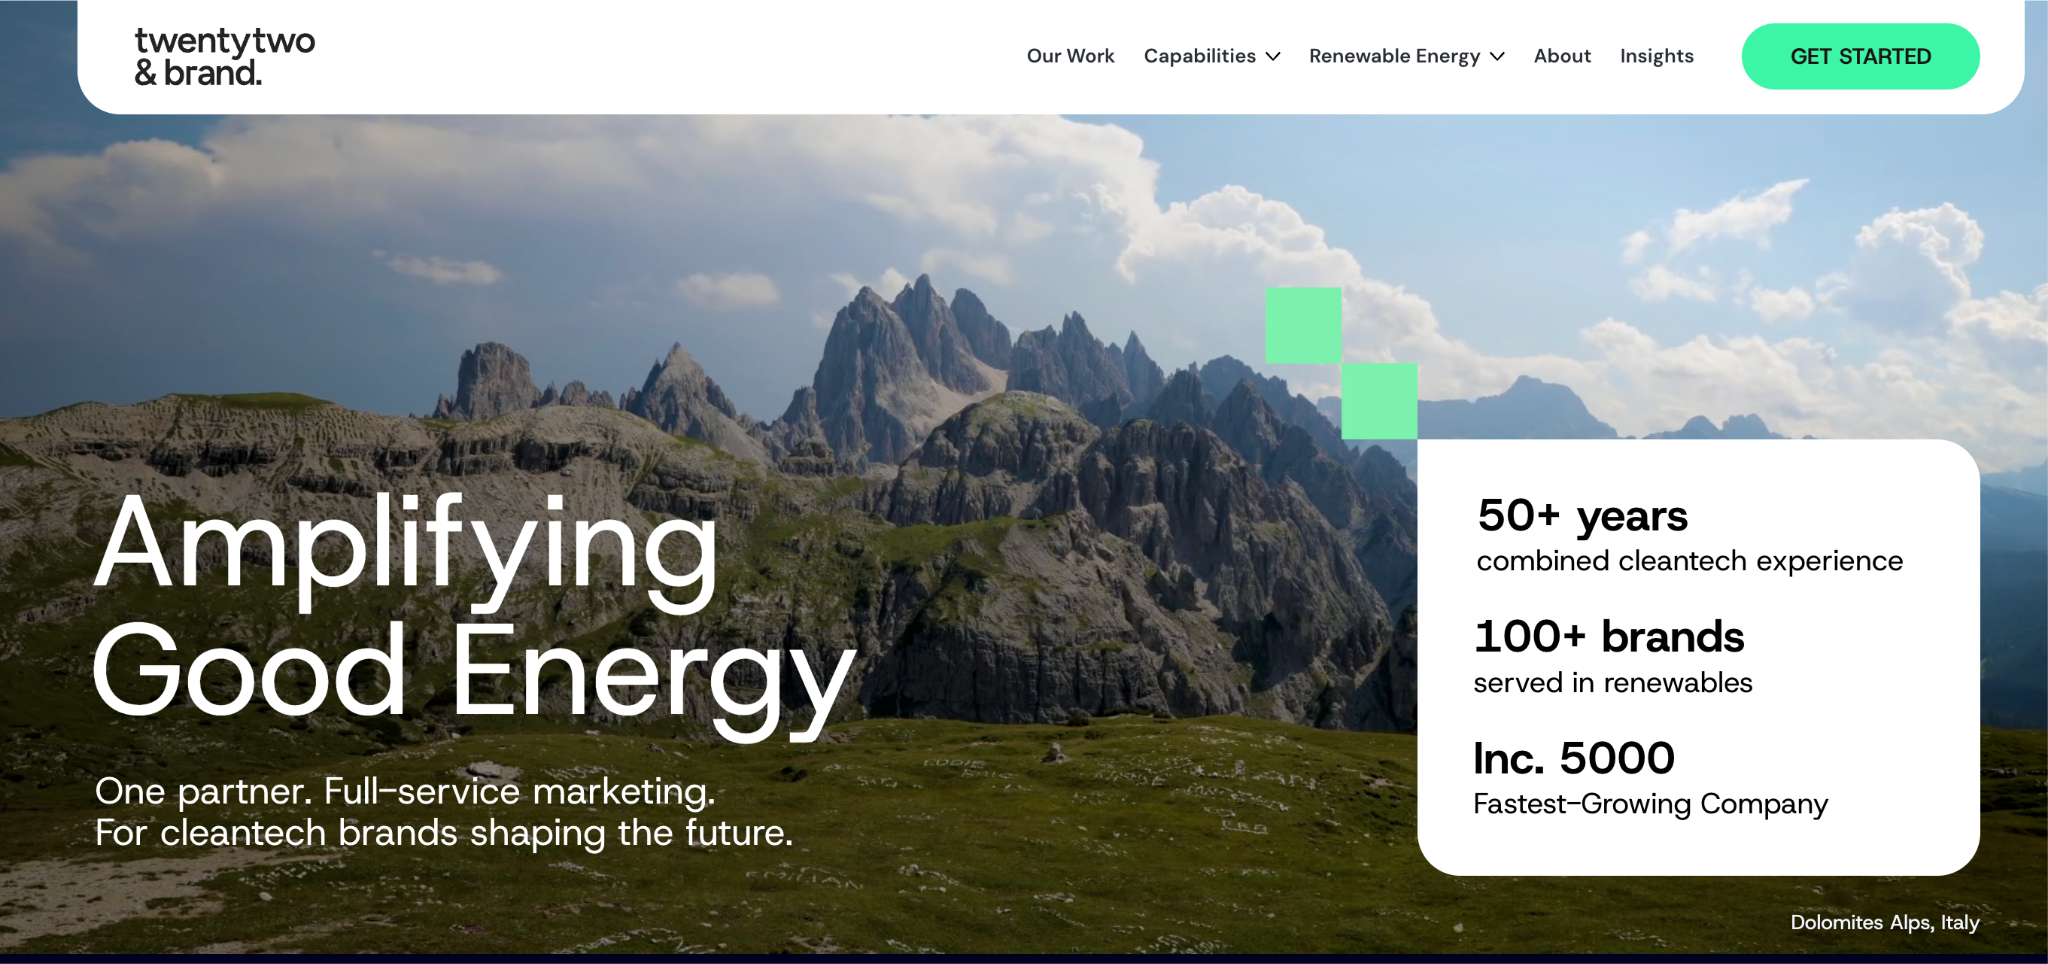
Task: Click the twentytwo & brand logo
Action: (x=225, y=56)
